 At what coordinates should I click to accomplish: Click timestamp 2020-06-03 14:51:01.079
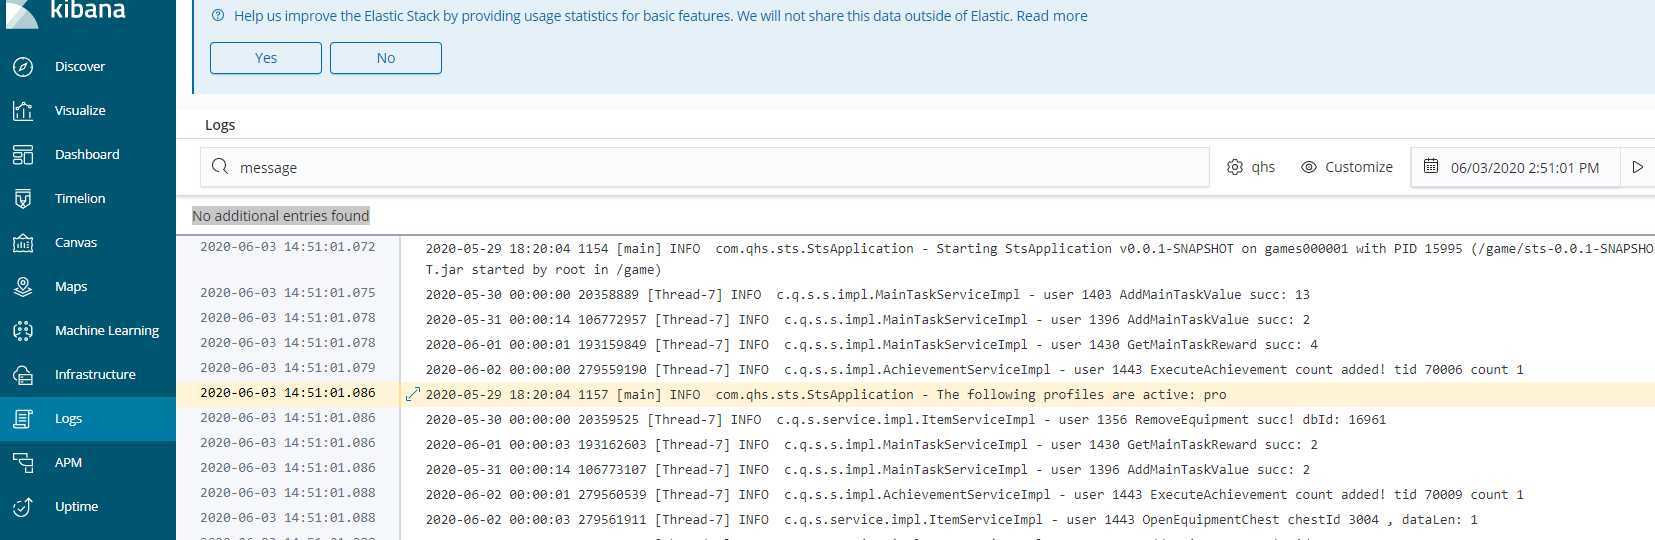pos(288,368)
